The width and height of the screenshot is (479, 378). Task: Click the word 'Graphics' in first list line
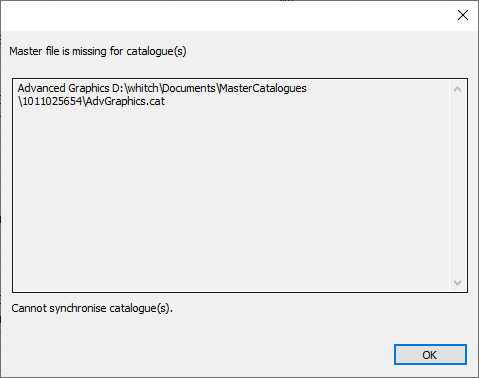[89, 88]
